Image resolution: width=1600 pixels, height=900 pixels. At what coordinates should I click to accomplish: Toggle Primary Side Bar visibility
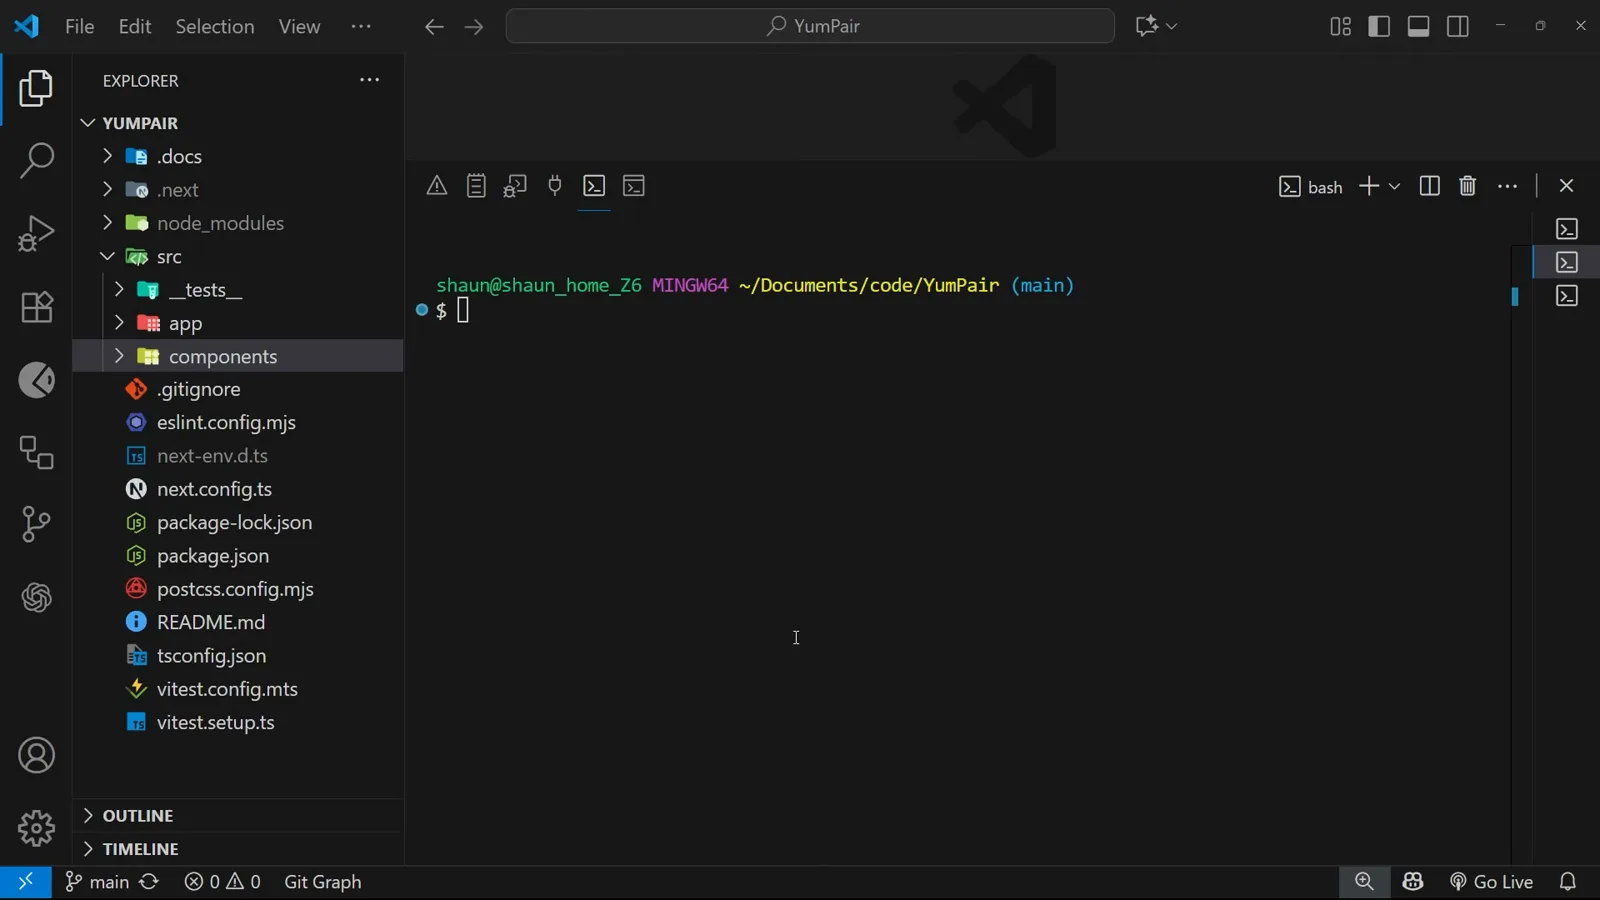1379,26
